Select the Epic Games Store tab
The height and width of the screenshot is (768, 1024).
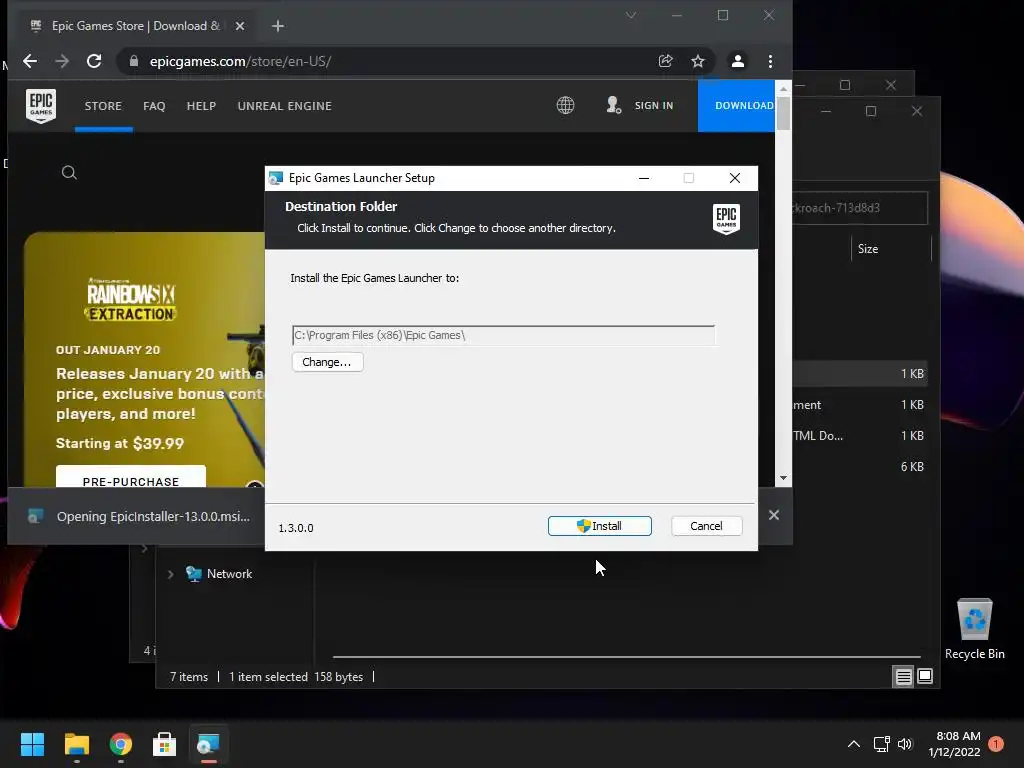tap(135, 26)
